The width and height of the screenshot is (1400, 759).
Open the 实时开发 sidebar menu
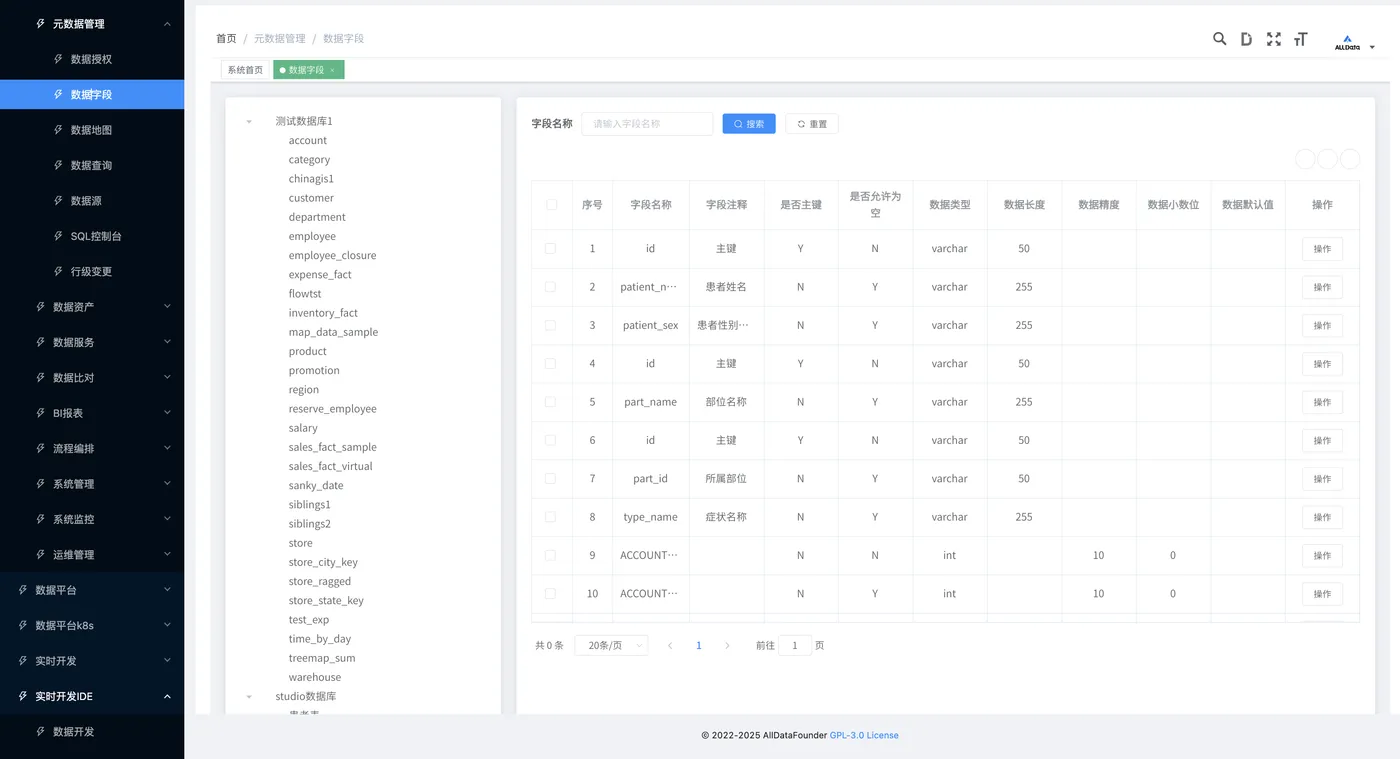pos(92,661)
